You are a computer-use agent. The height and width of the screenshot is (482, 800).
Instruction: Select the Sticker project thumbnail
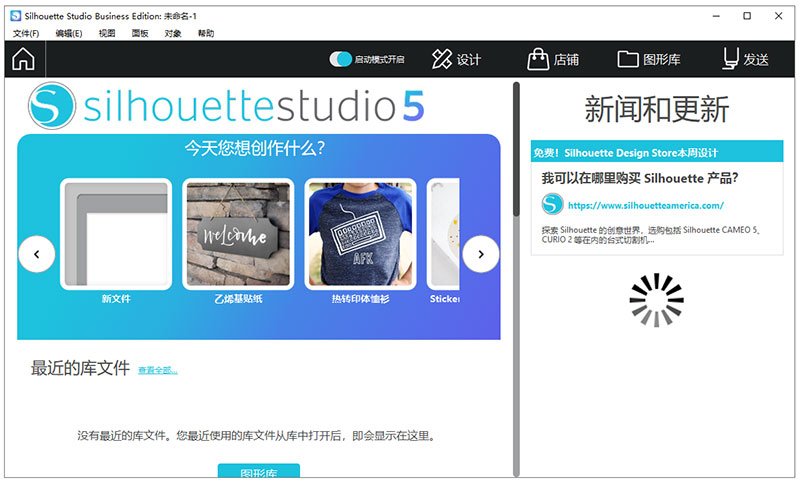tap(443, 234)
